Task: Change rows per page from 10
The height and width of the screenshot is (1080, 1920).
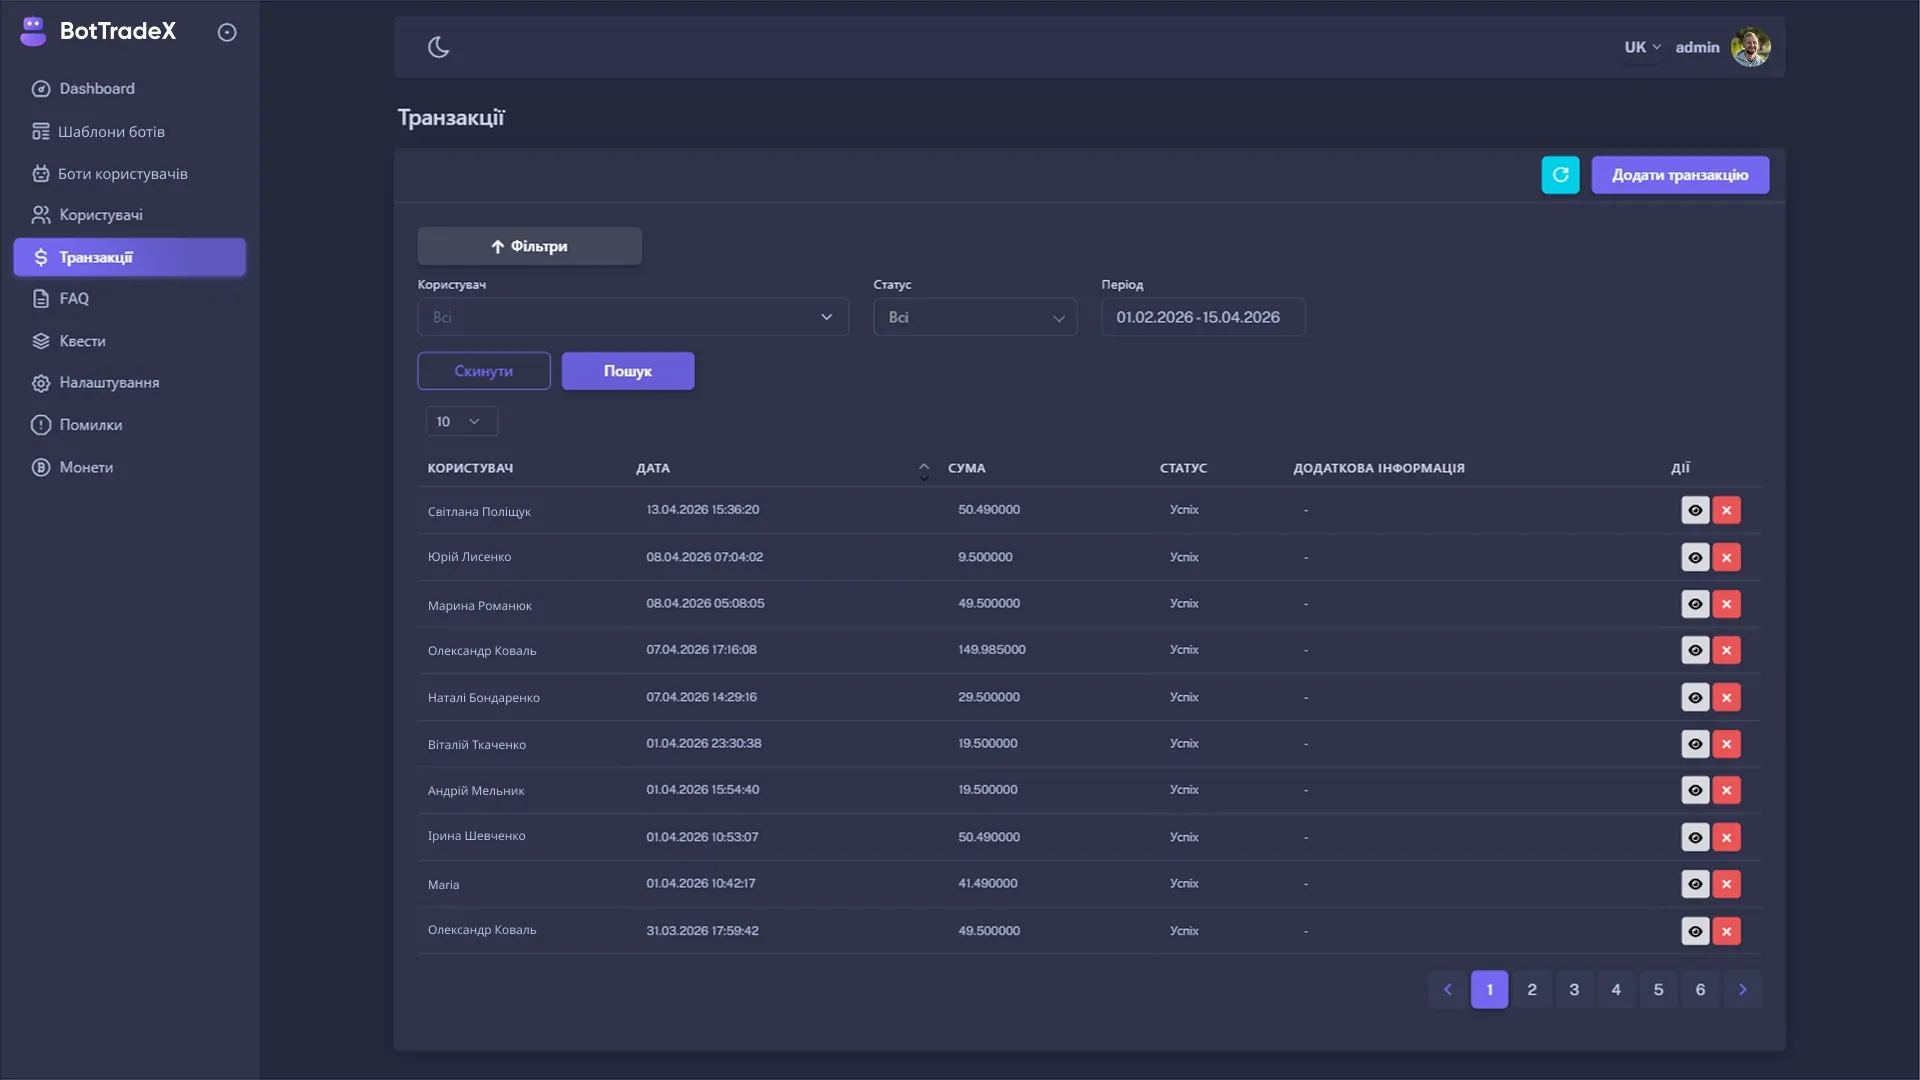Action: pyautogui.click(x=461, y=421)
